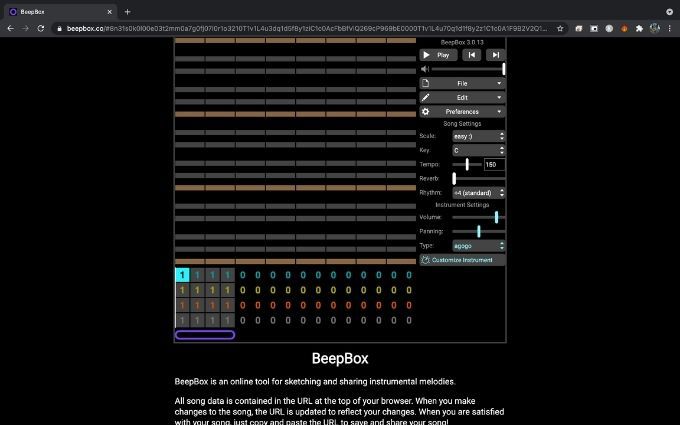This screenshot has width=680, height=425.
Task: Click the tempo number field showing 150
Action: [x=494, y=165]
